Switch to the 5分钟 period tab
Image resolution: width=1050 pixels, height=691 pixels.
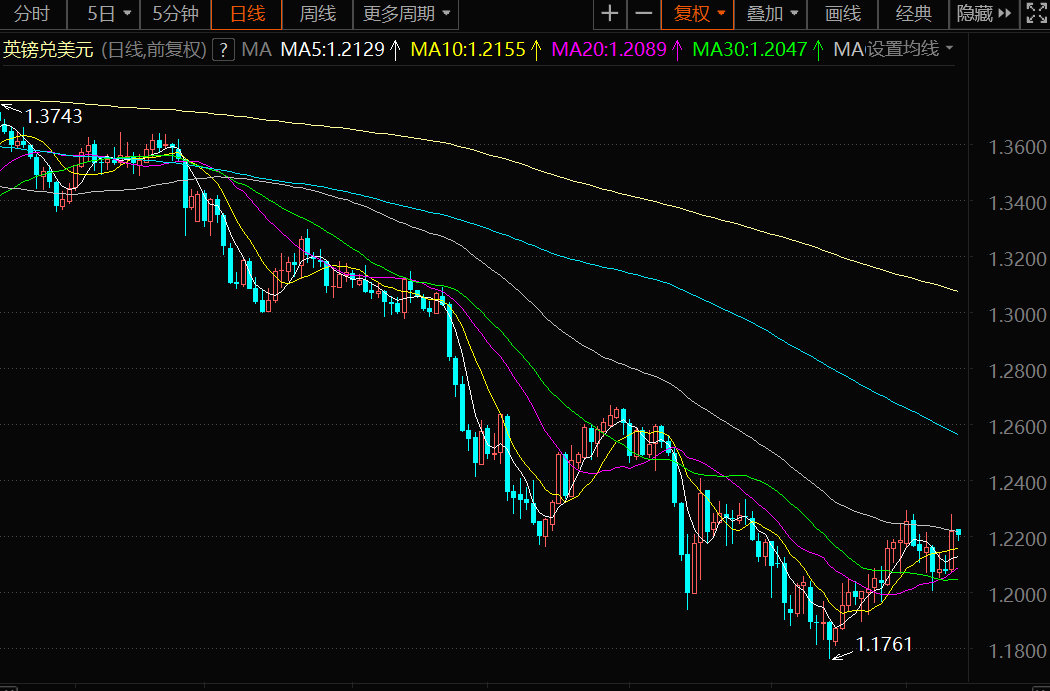click(x=175, y=13)
